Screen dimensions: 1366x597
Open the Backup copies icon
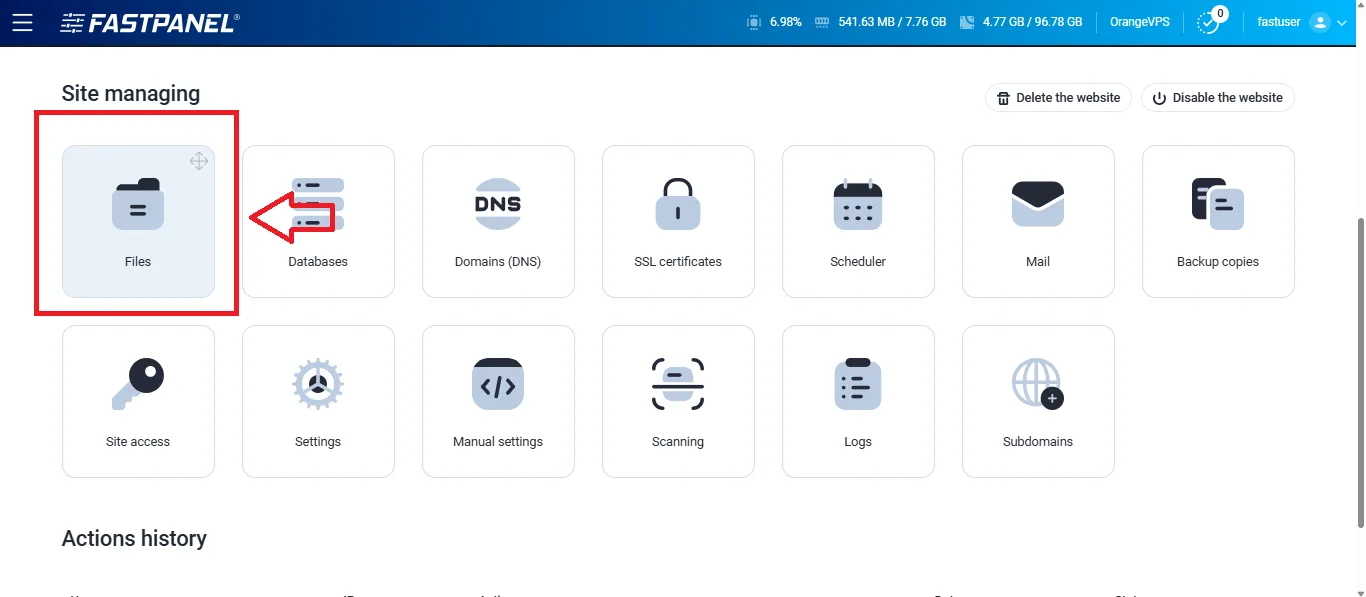click(x=1218, y=204)
